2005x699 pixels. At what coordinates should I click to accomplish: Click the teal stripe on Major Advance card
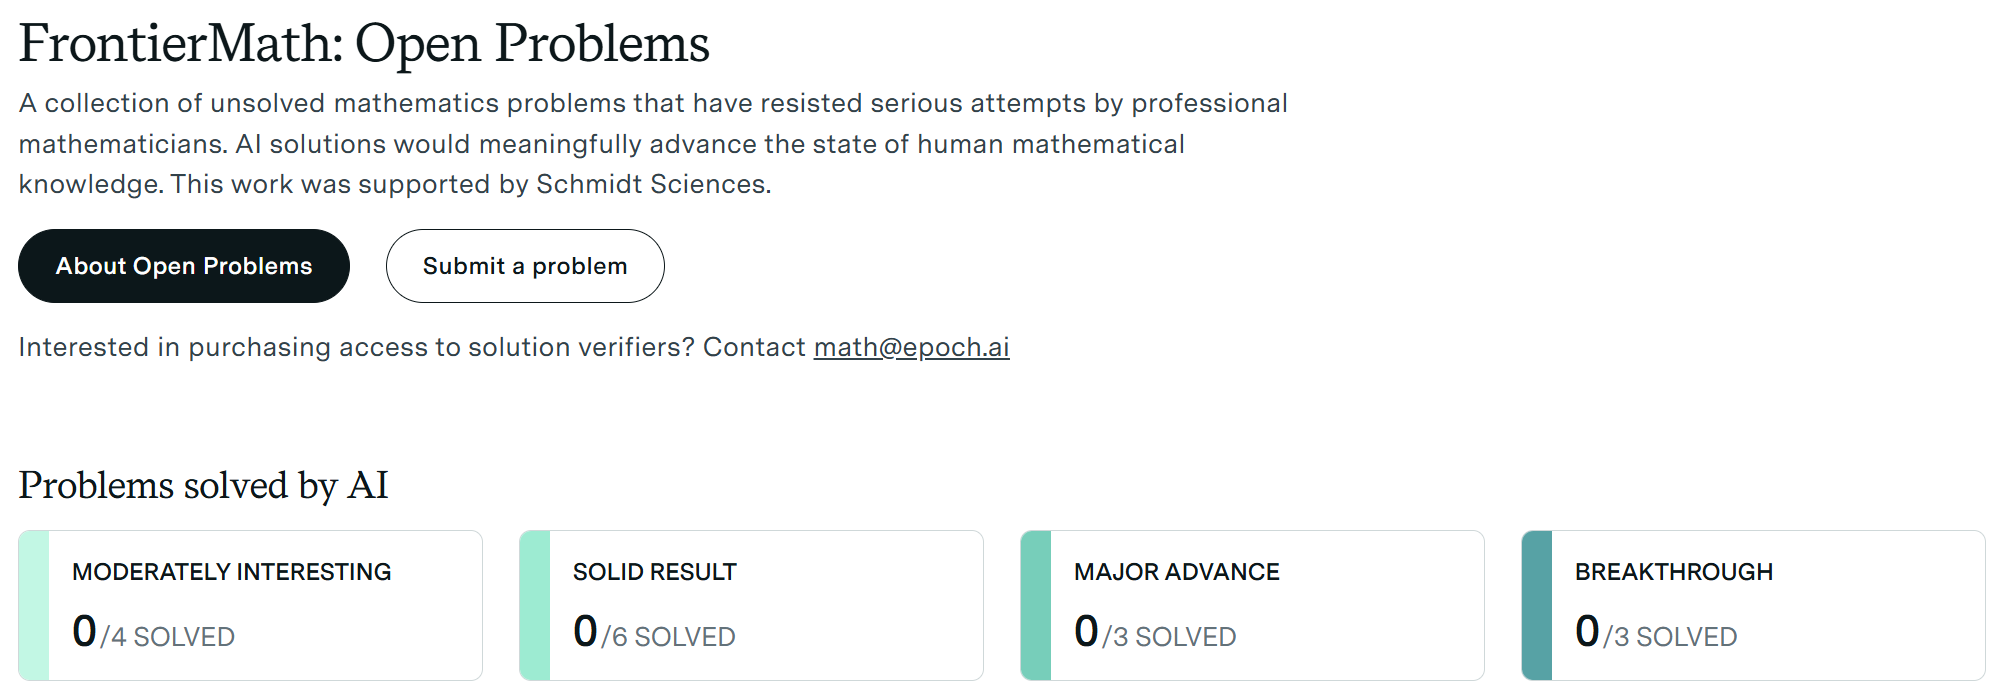pos(1036,606)
